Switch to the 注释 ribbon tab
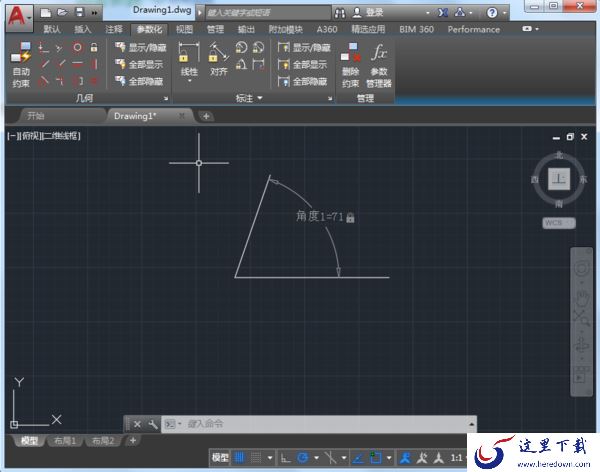 click(x=114, y=29)
